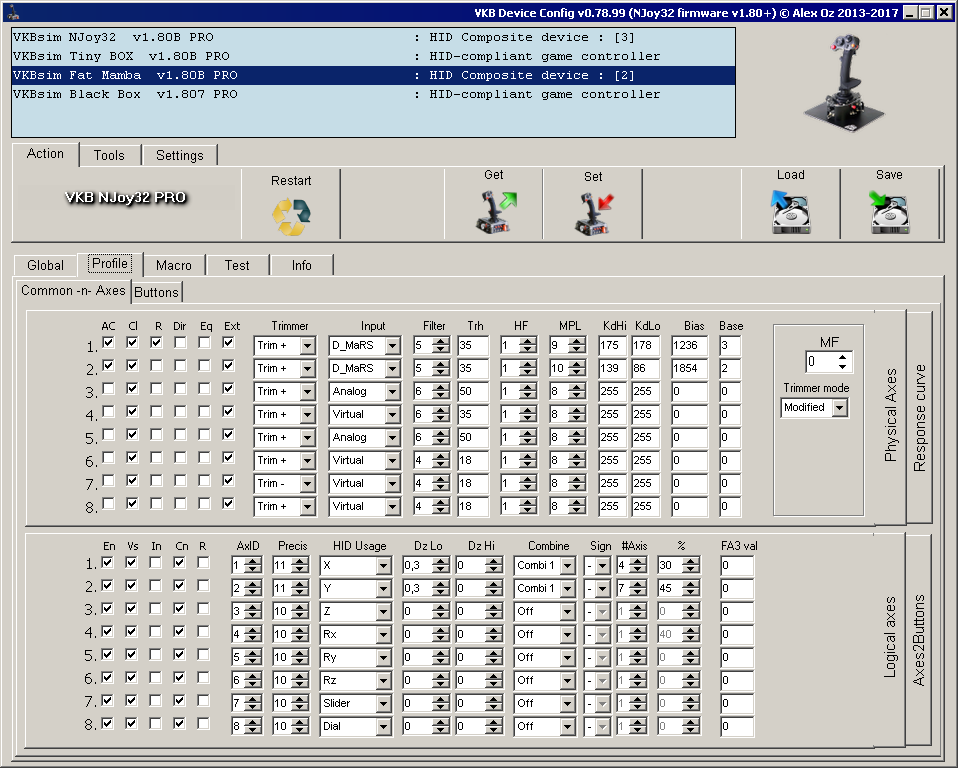The image size is (958, 768).
Task: Open the Response curve vertical tab
Action: click(919, 418)
